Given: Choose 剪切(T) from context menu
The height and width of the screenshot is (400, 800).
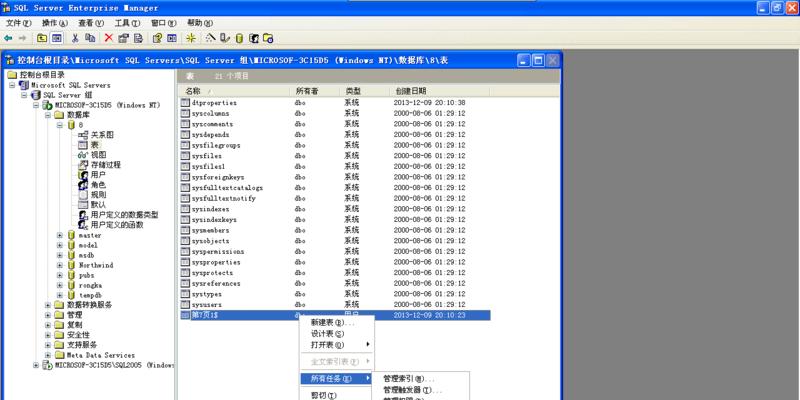Looking at the screenshot, I should coord(337,395).
